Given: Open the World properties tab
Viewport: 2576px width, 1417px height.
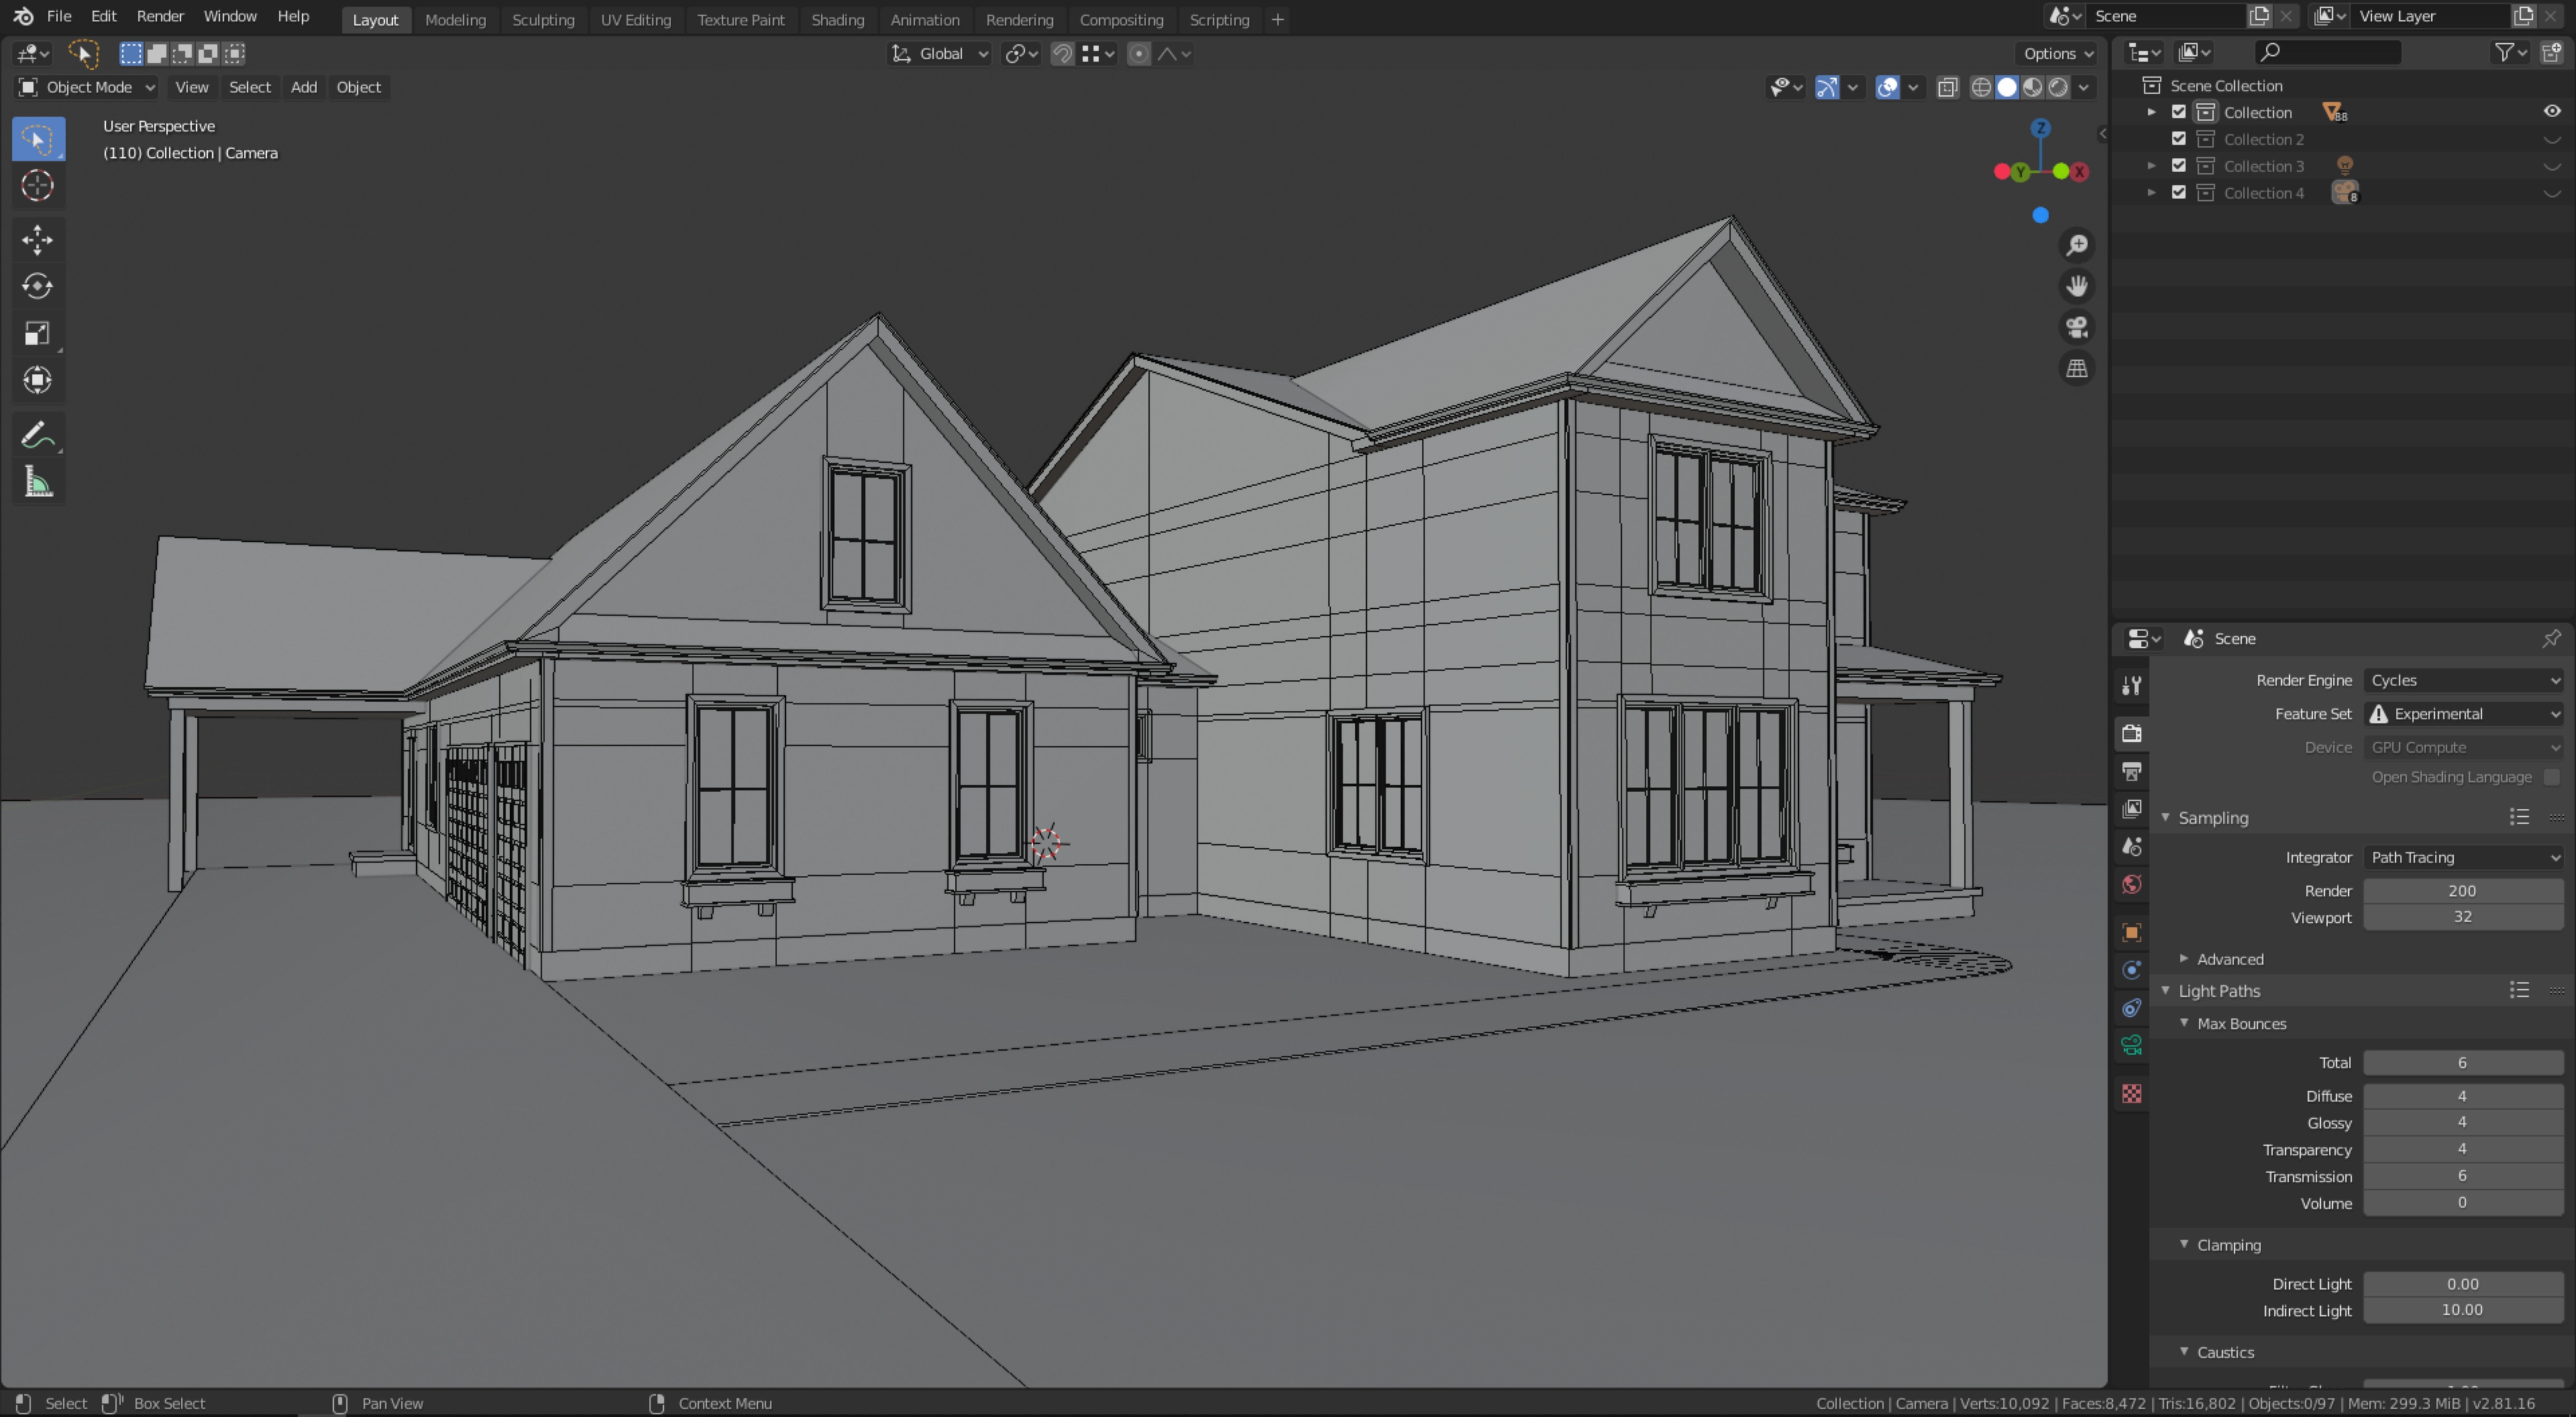Looking at the screenshot, I should 2131,884.
